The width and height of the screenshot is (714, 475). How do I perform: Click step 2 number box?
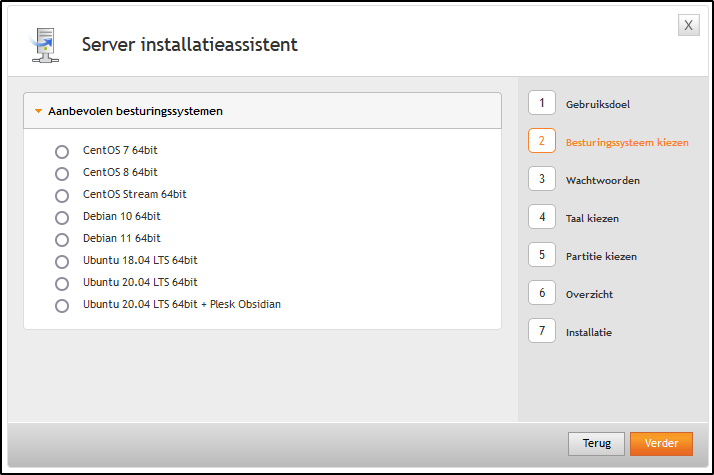coord(542,141)
